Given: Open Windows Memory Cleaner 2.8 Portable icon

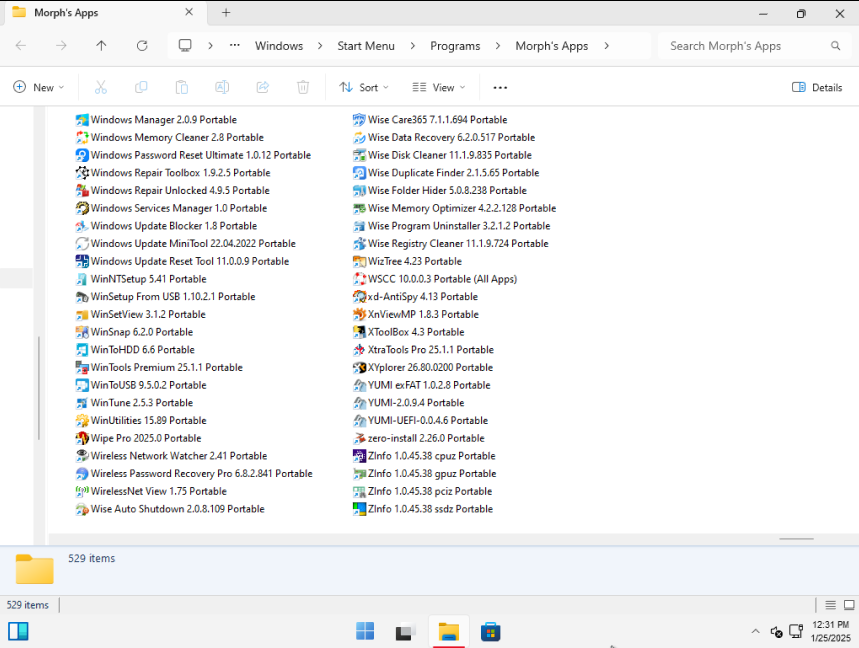Looking at the screenshot, I should (82, 137).
